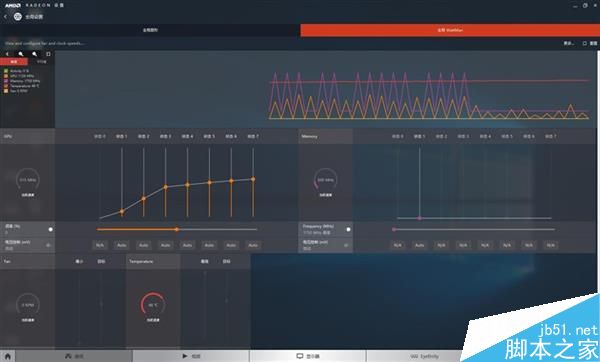Select the red histogram tab above legend
The image size is (600, 362).
pos(14,62)
